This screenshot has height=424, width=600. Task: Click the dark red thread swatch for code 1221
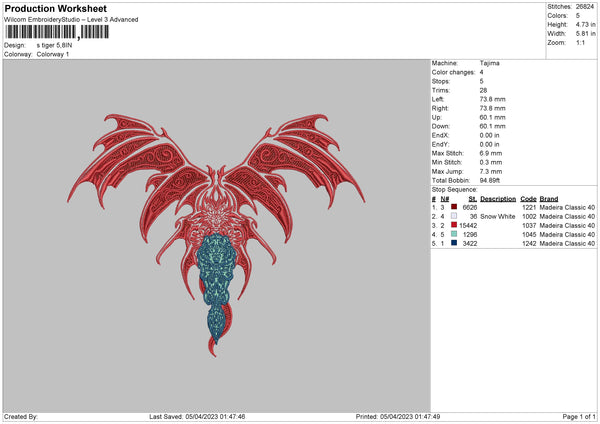tap(454, 207)
